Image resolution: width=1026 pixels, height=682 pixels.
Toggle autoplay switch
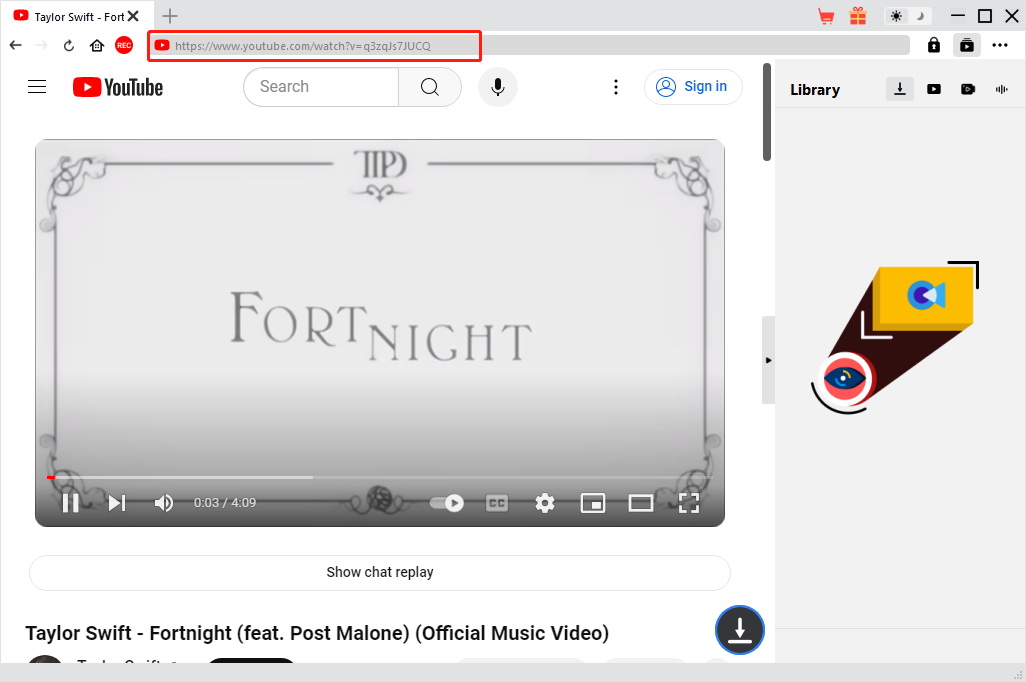(447, 503)
